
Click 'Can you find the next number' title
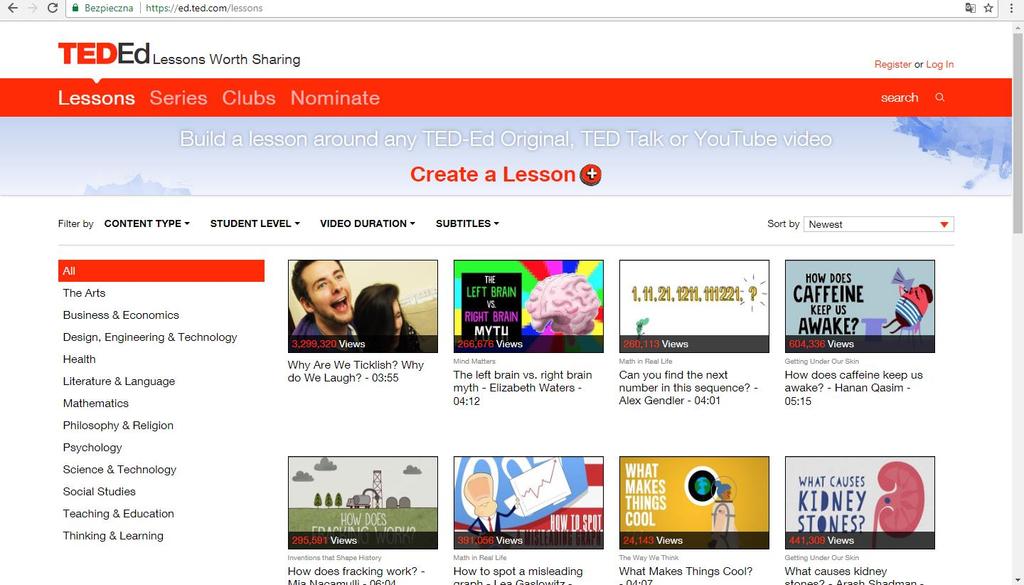coord(688,388)
